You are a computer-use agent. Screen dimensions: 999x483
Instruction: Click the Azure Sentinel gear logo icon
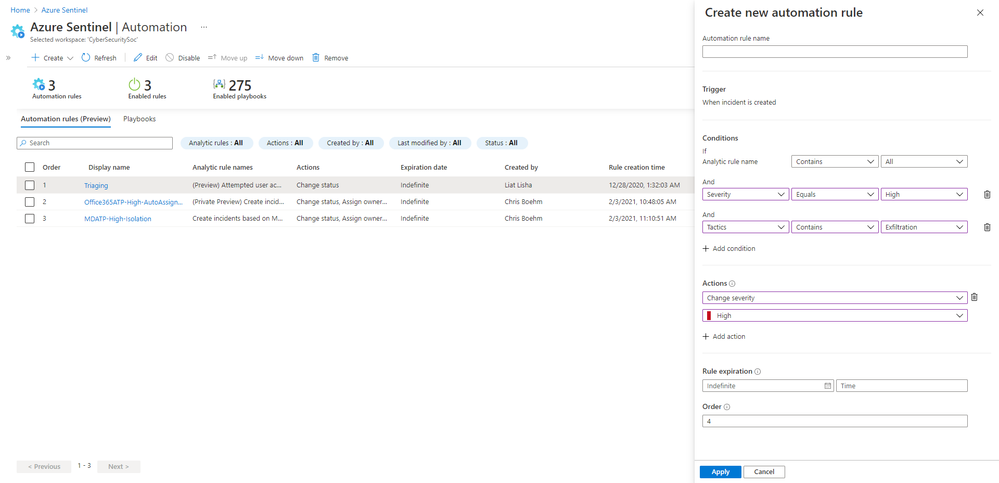click(x=18, y=31)
